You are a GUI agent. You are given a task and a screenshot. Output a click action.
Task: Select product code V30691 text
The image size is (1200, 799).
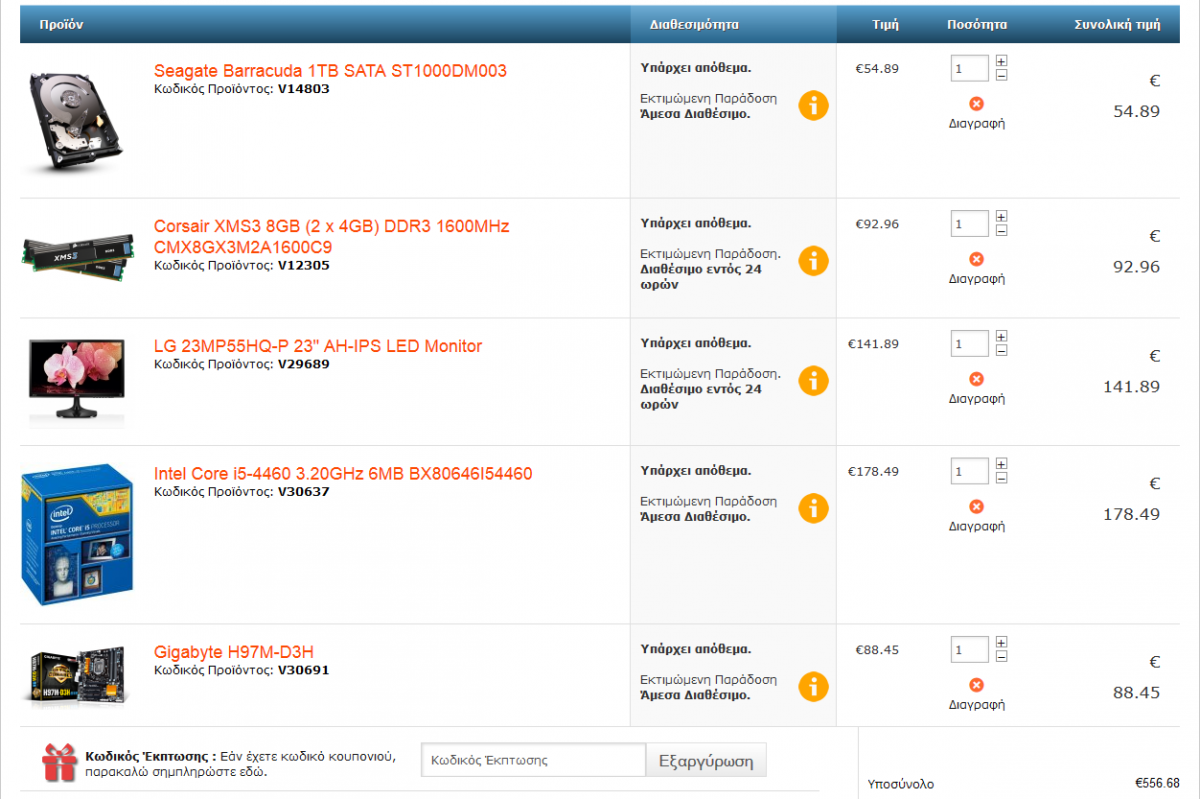tap(303, 670)
